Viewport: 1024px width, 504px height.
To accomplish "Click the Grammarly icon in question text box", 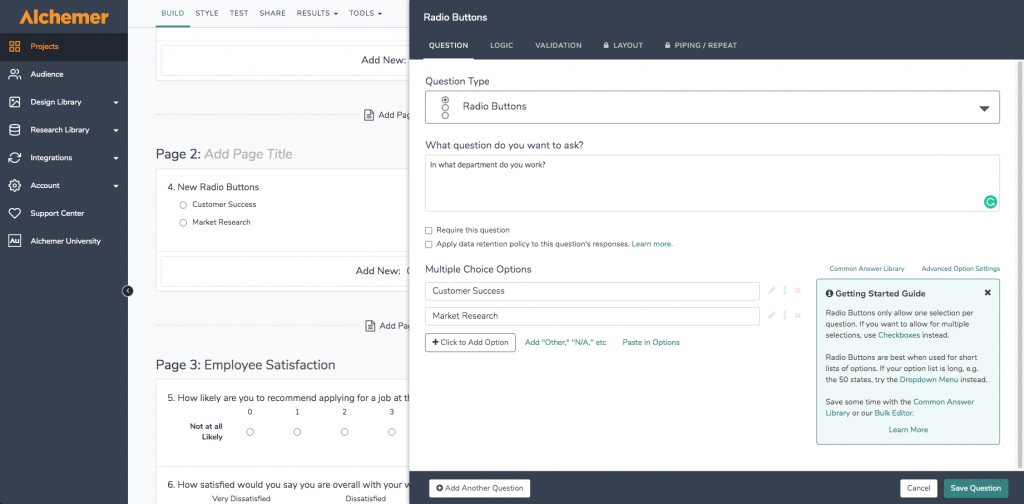I will click(x=990, y=202).
